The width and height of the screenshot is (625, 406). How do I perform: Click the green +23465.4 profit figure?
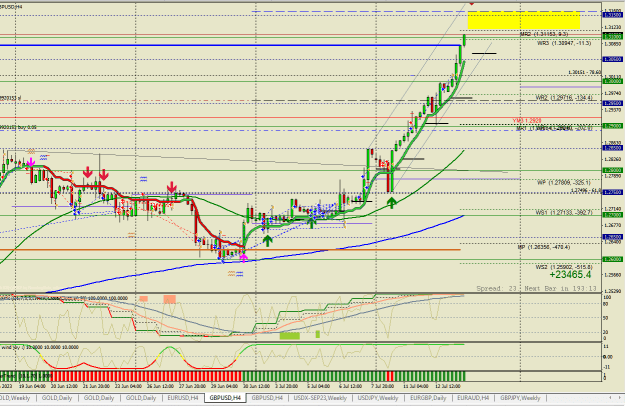click(570, 275)
